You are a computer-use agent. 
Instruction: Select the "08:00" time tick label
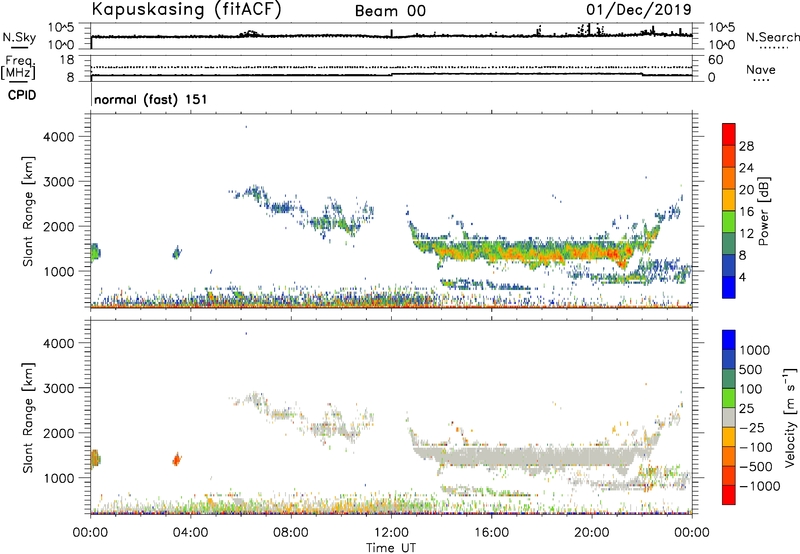pyautogui.click(x=291, y=533)
